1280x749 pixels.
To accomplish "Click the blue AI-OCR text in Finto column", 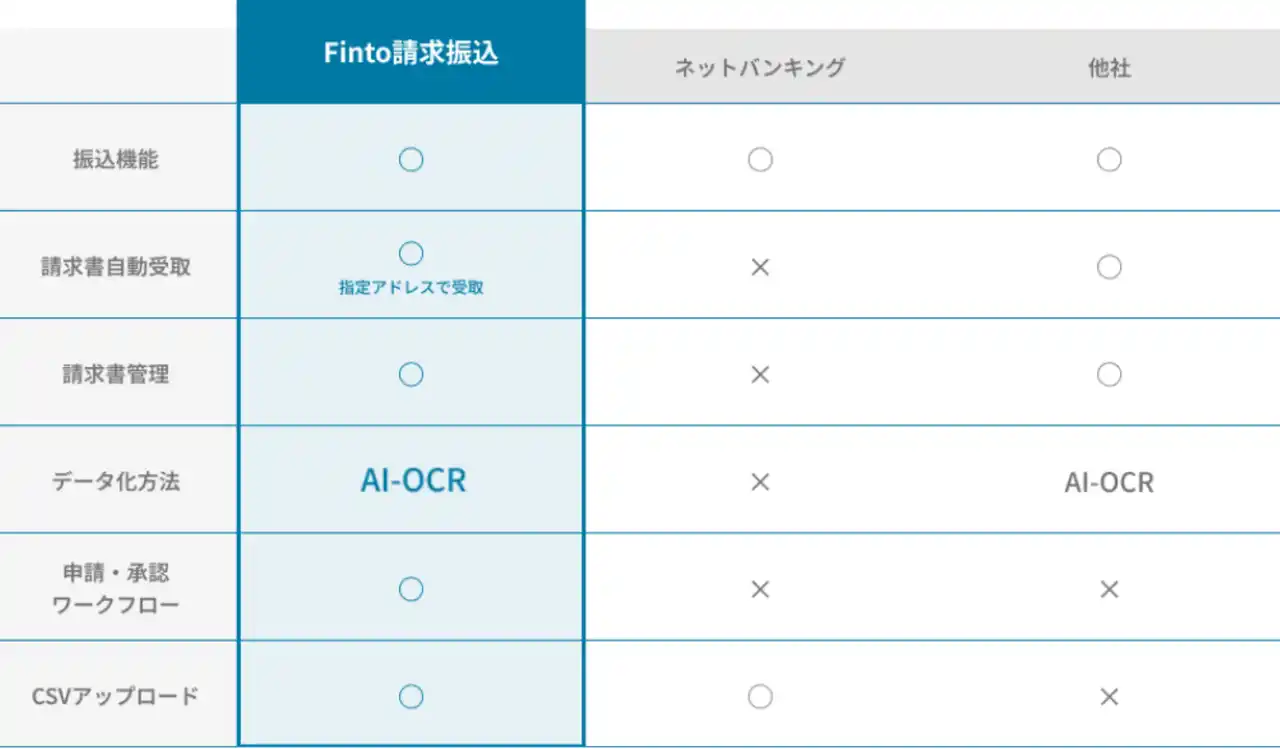I will 413,481.
